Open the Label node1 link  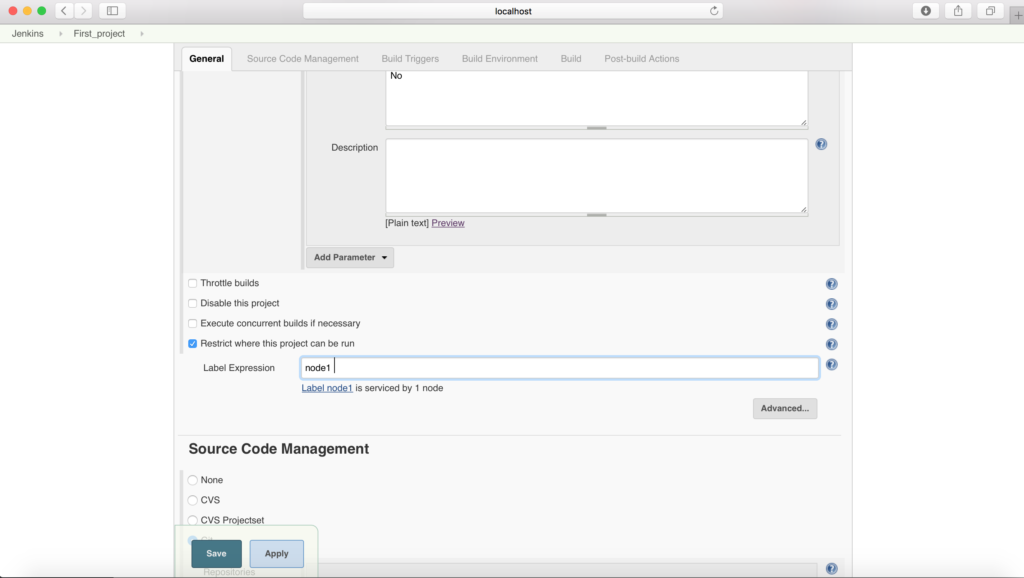tap(327, 387)
